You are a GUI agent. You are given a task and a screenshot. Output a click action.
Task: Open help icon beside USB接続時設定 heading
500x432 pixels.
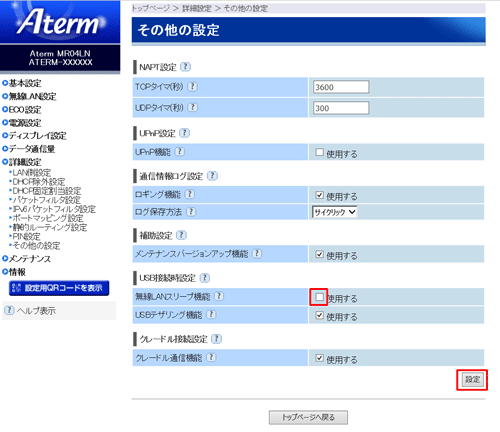point(205,278)
